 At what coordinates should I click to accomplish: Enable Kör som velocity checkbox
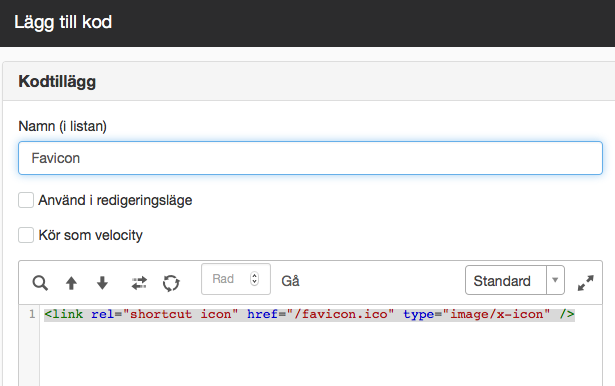pos(26,235)
